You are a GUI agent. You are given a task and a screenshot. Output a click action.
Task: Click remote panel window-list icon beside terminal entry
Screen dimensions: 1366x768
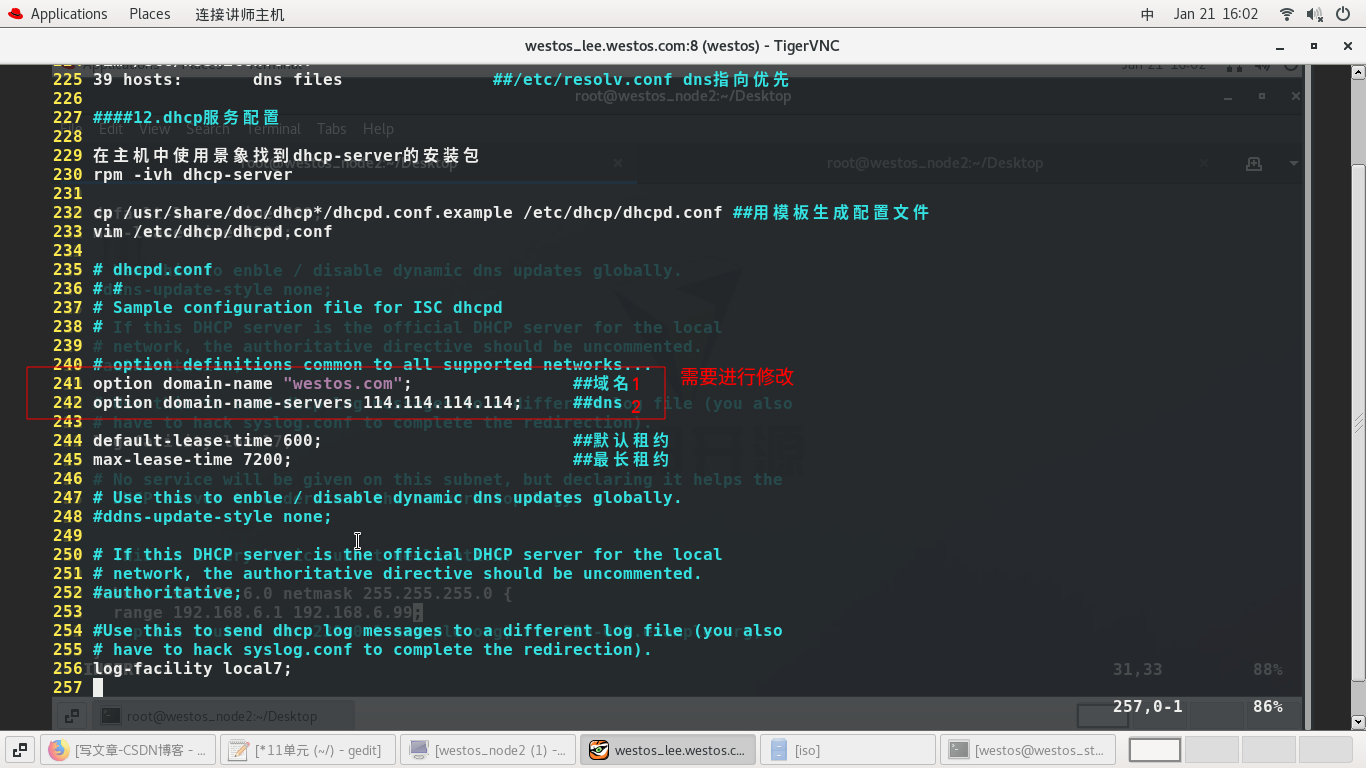[72, 716]
